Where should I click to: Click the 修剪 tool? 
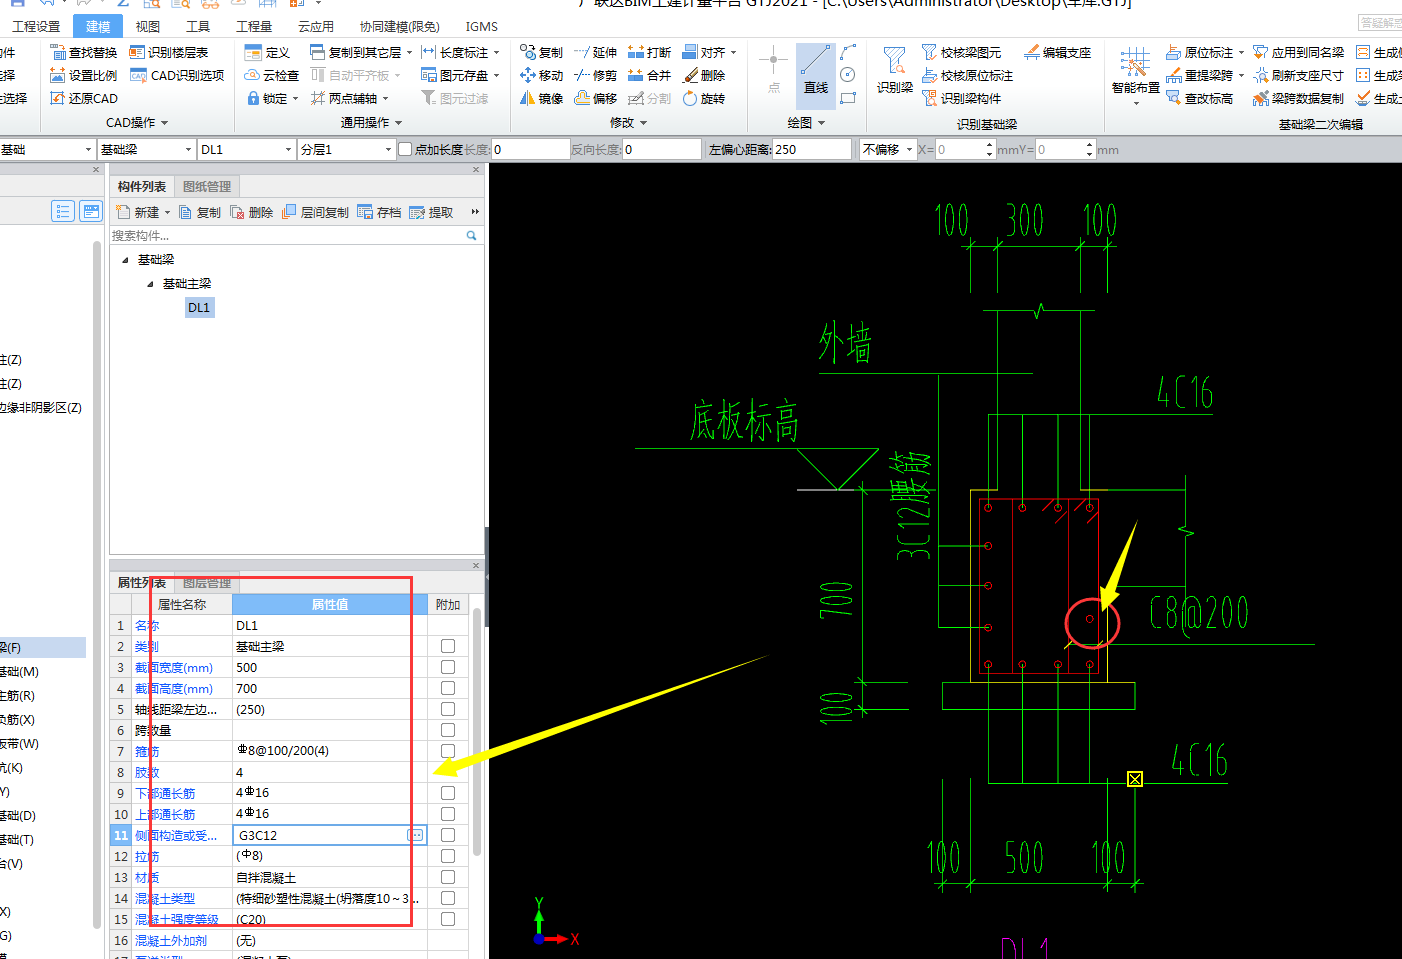tap(595, 75)
